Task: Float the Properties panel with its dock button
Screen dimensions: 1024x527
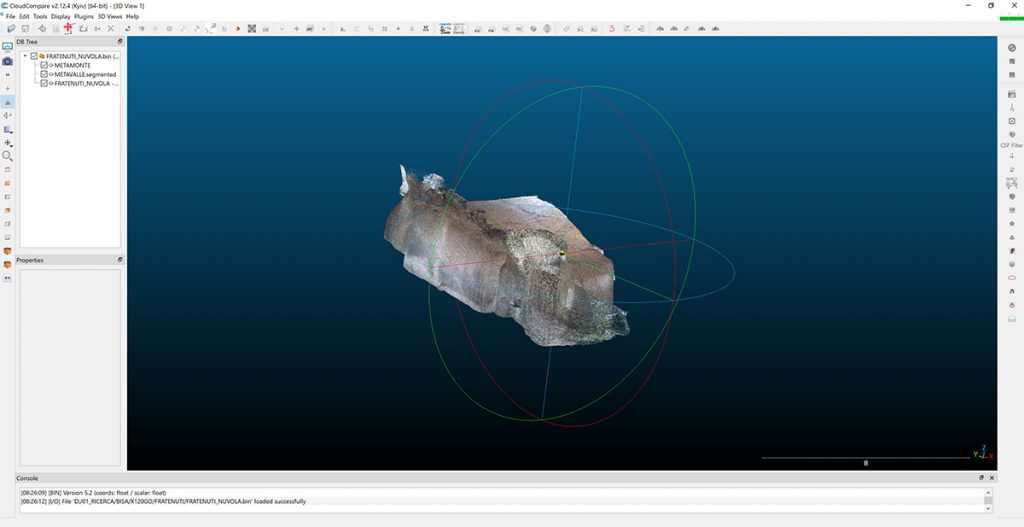Action: tap(119, 260)
